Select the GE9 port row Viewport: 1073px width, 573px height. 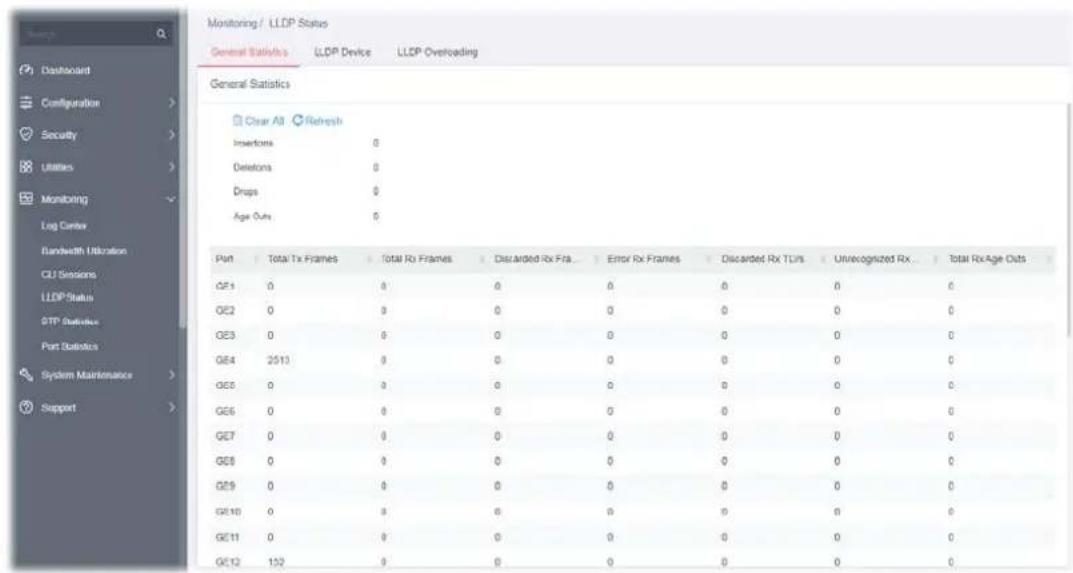(632, 486)
